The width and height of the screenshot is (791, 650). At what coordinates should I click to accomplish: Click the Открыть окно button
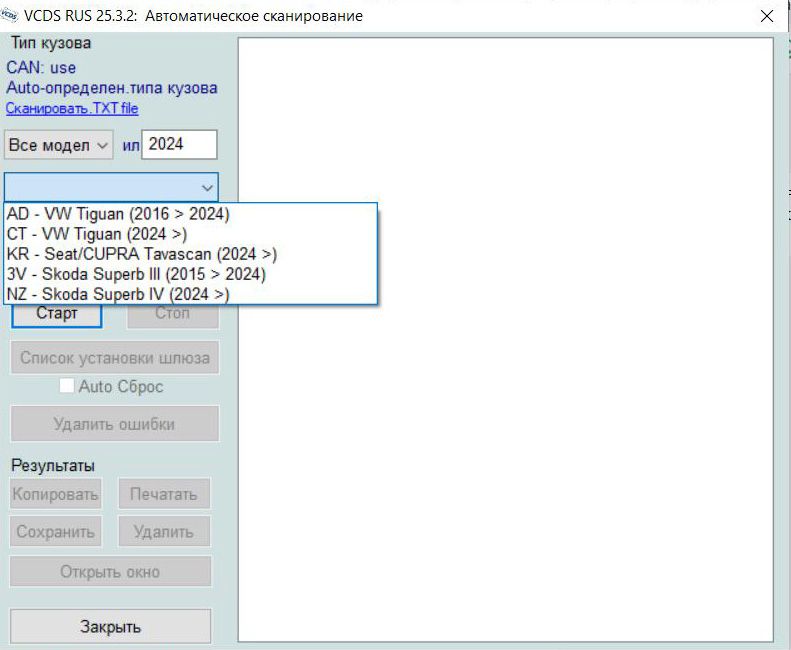coord(110,572)
